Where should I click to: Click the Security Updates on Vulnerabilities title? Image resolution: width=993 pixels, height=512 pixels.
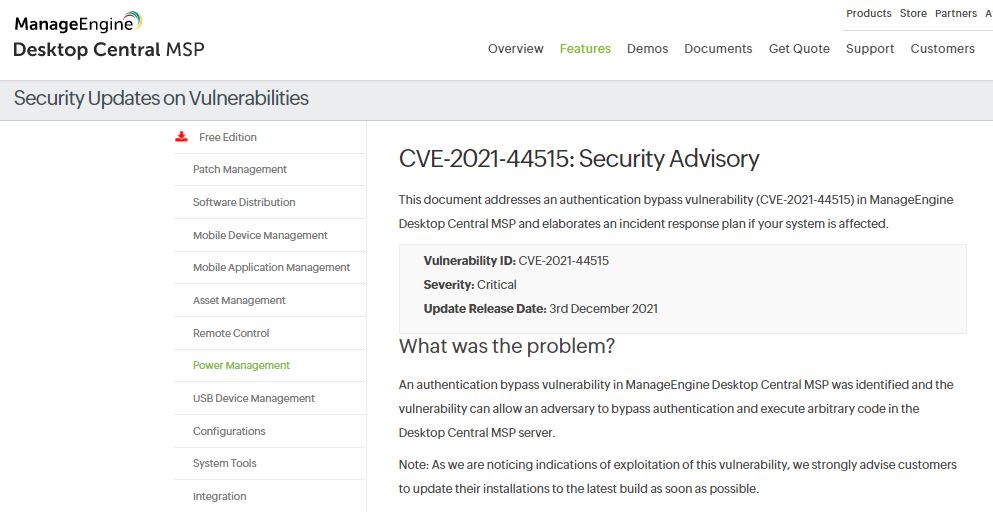[x=161, y=98]
